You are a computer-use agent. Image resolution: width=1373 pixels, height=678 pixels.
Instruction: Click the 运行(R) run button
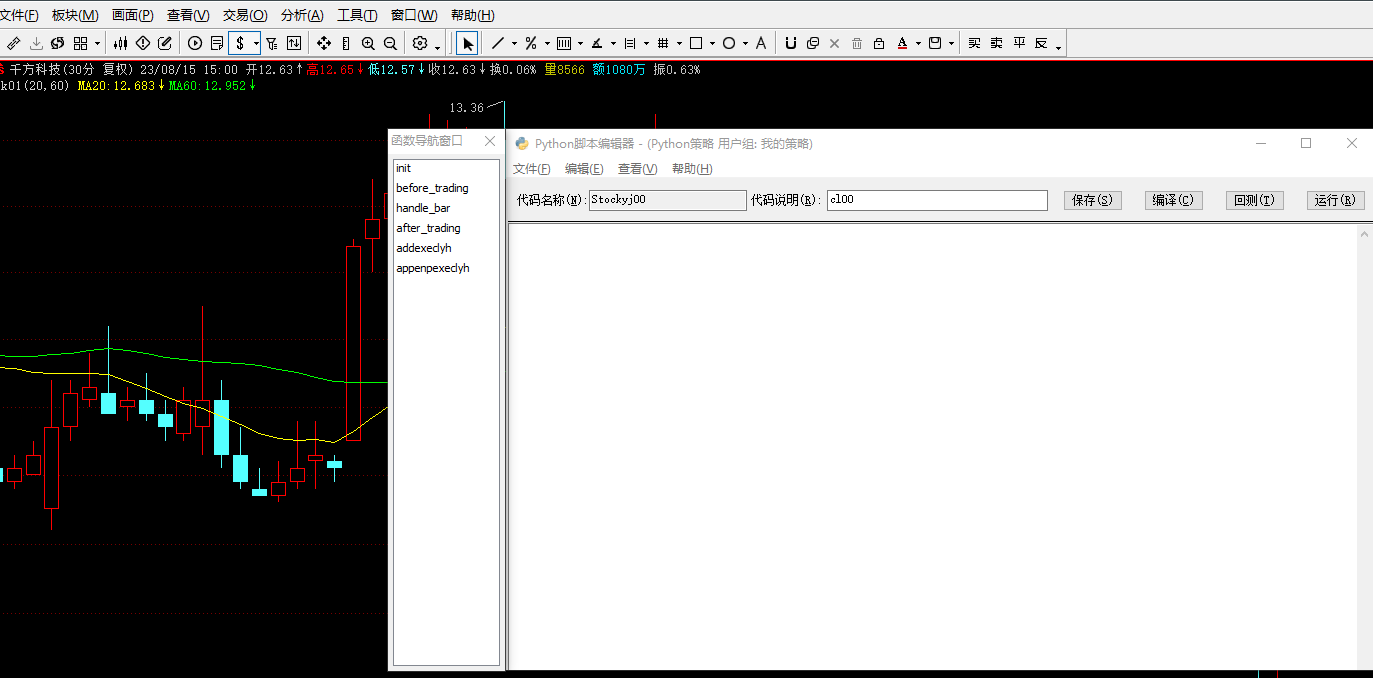tap(1335, 200)
